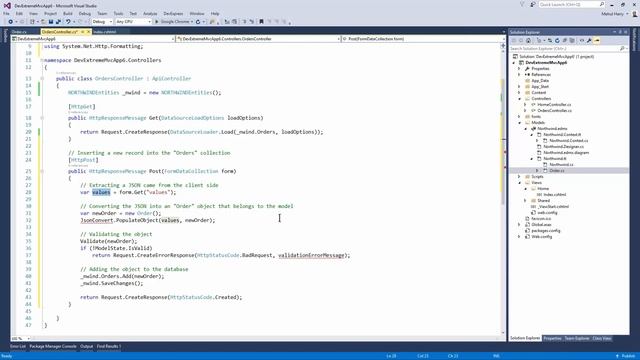Viewport: 640px width, 360px height.
Task: Click the notifications flag icon in title bar
Action: 522,4
